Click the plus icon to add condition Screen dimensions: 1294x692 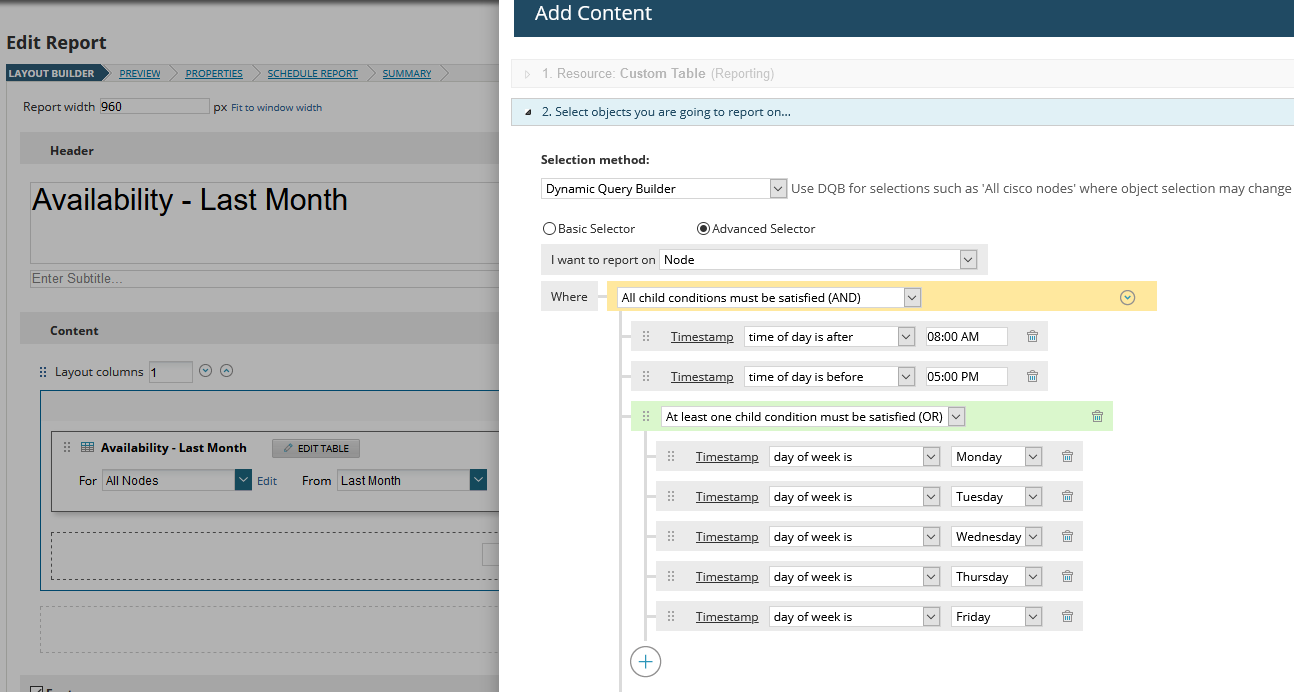click(x=645, y=661)
